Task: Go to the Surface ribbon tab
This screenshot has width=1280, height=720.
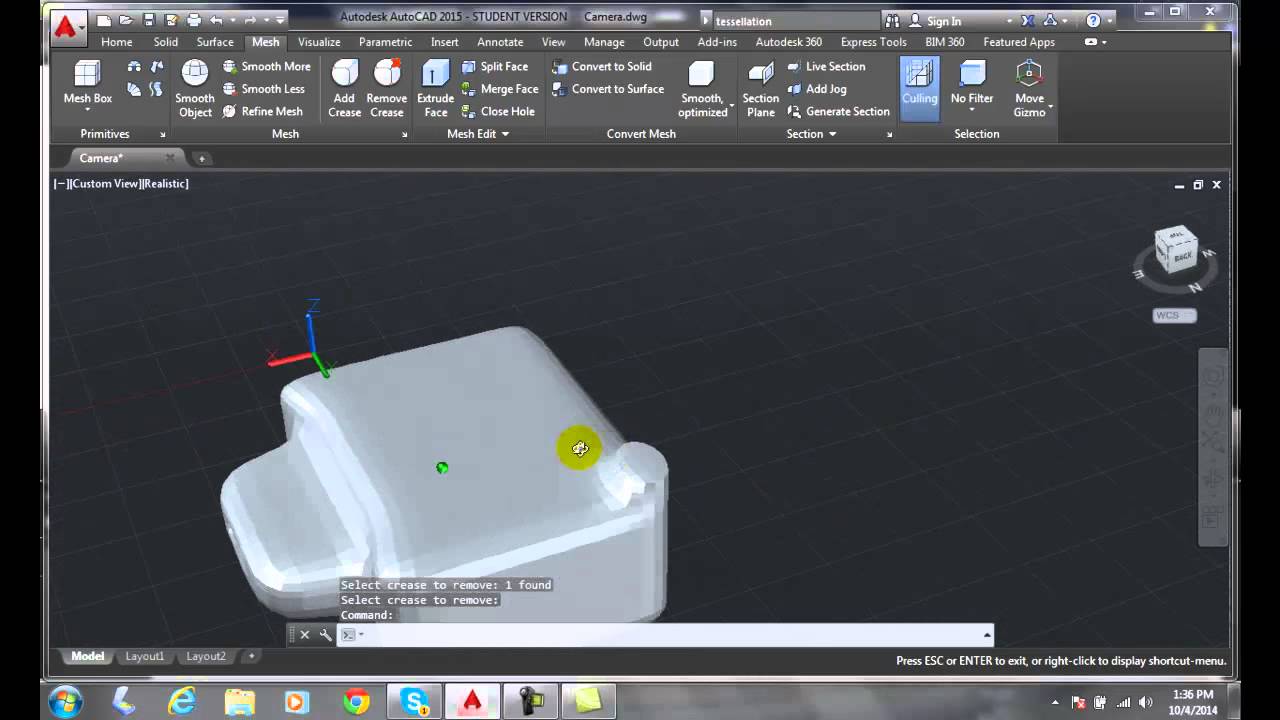Action: (215, 42)
